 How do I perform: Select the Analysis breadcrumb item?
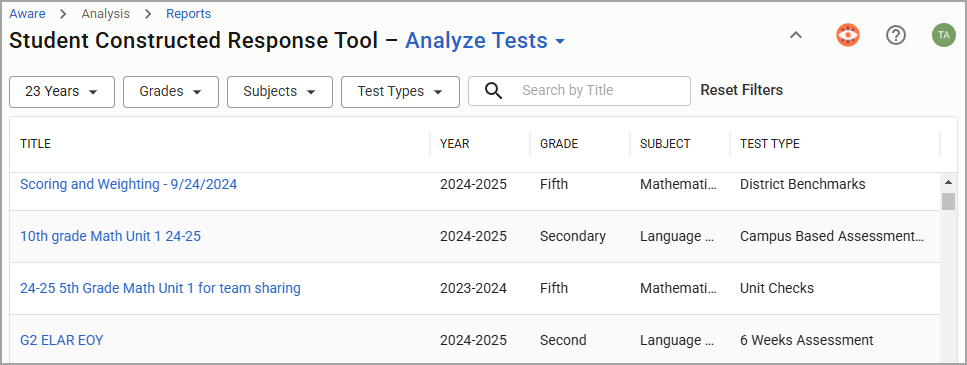click(105, 14)
